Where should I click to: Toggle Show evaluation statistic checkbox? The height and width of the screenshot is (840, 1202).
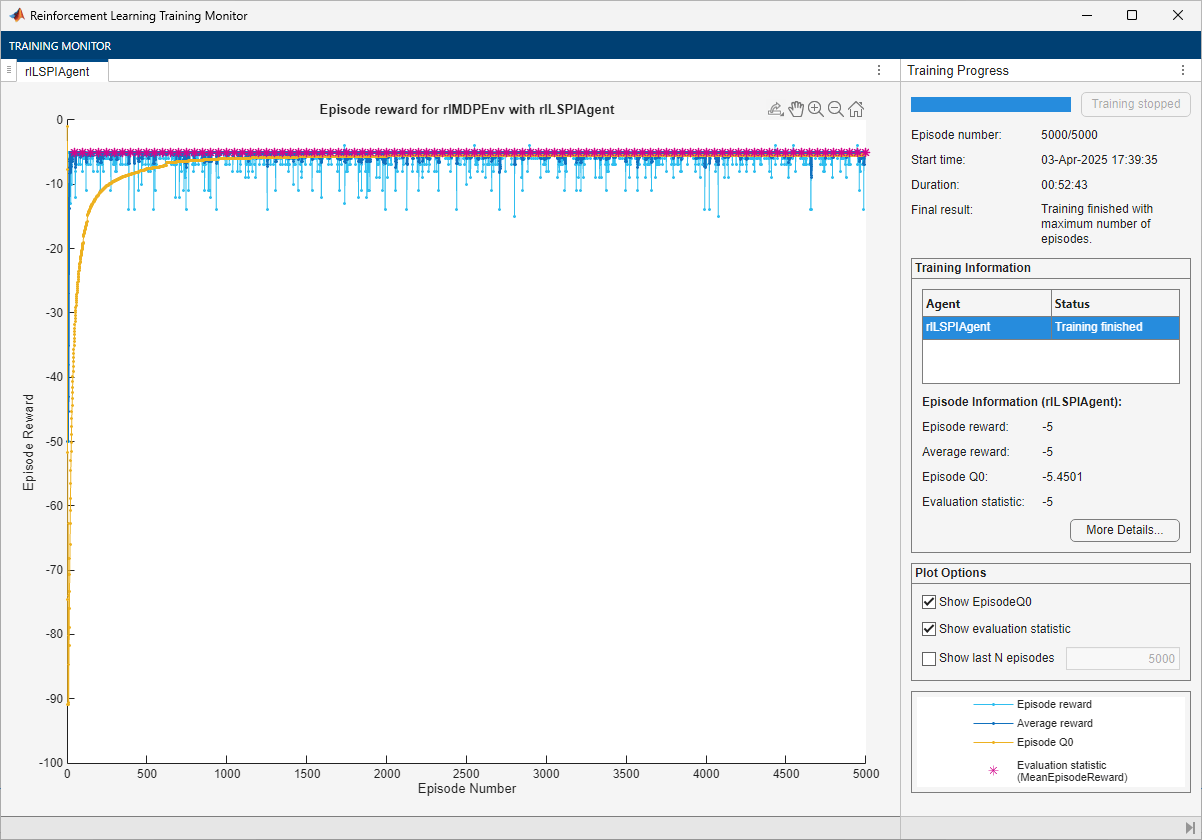[x=929, y=629]
